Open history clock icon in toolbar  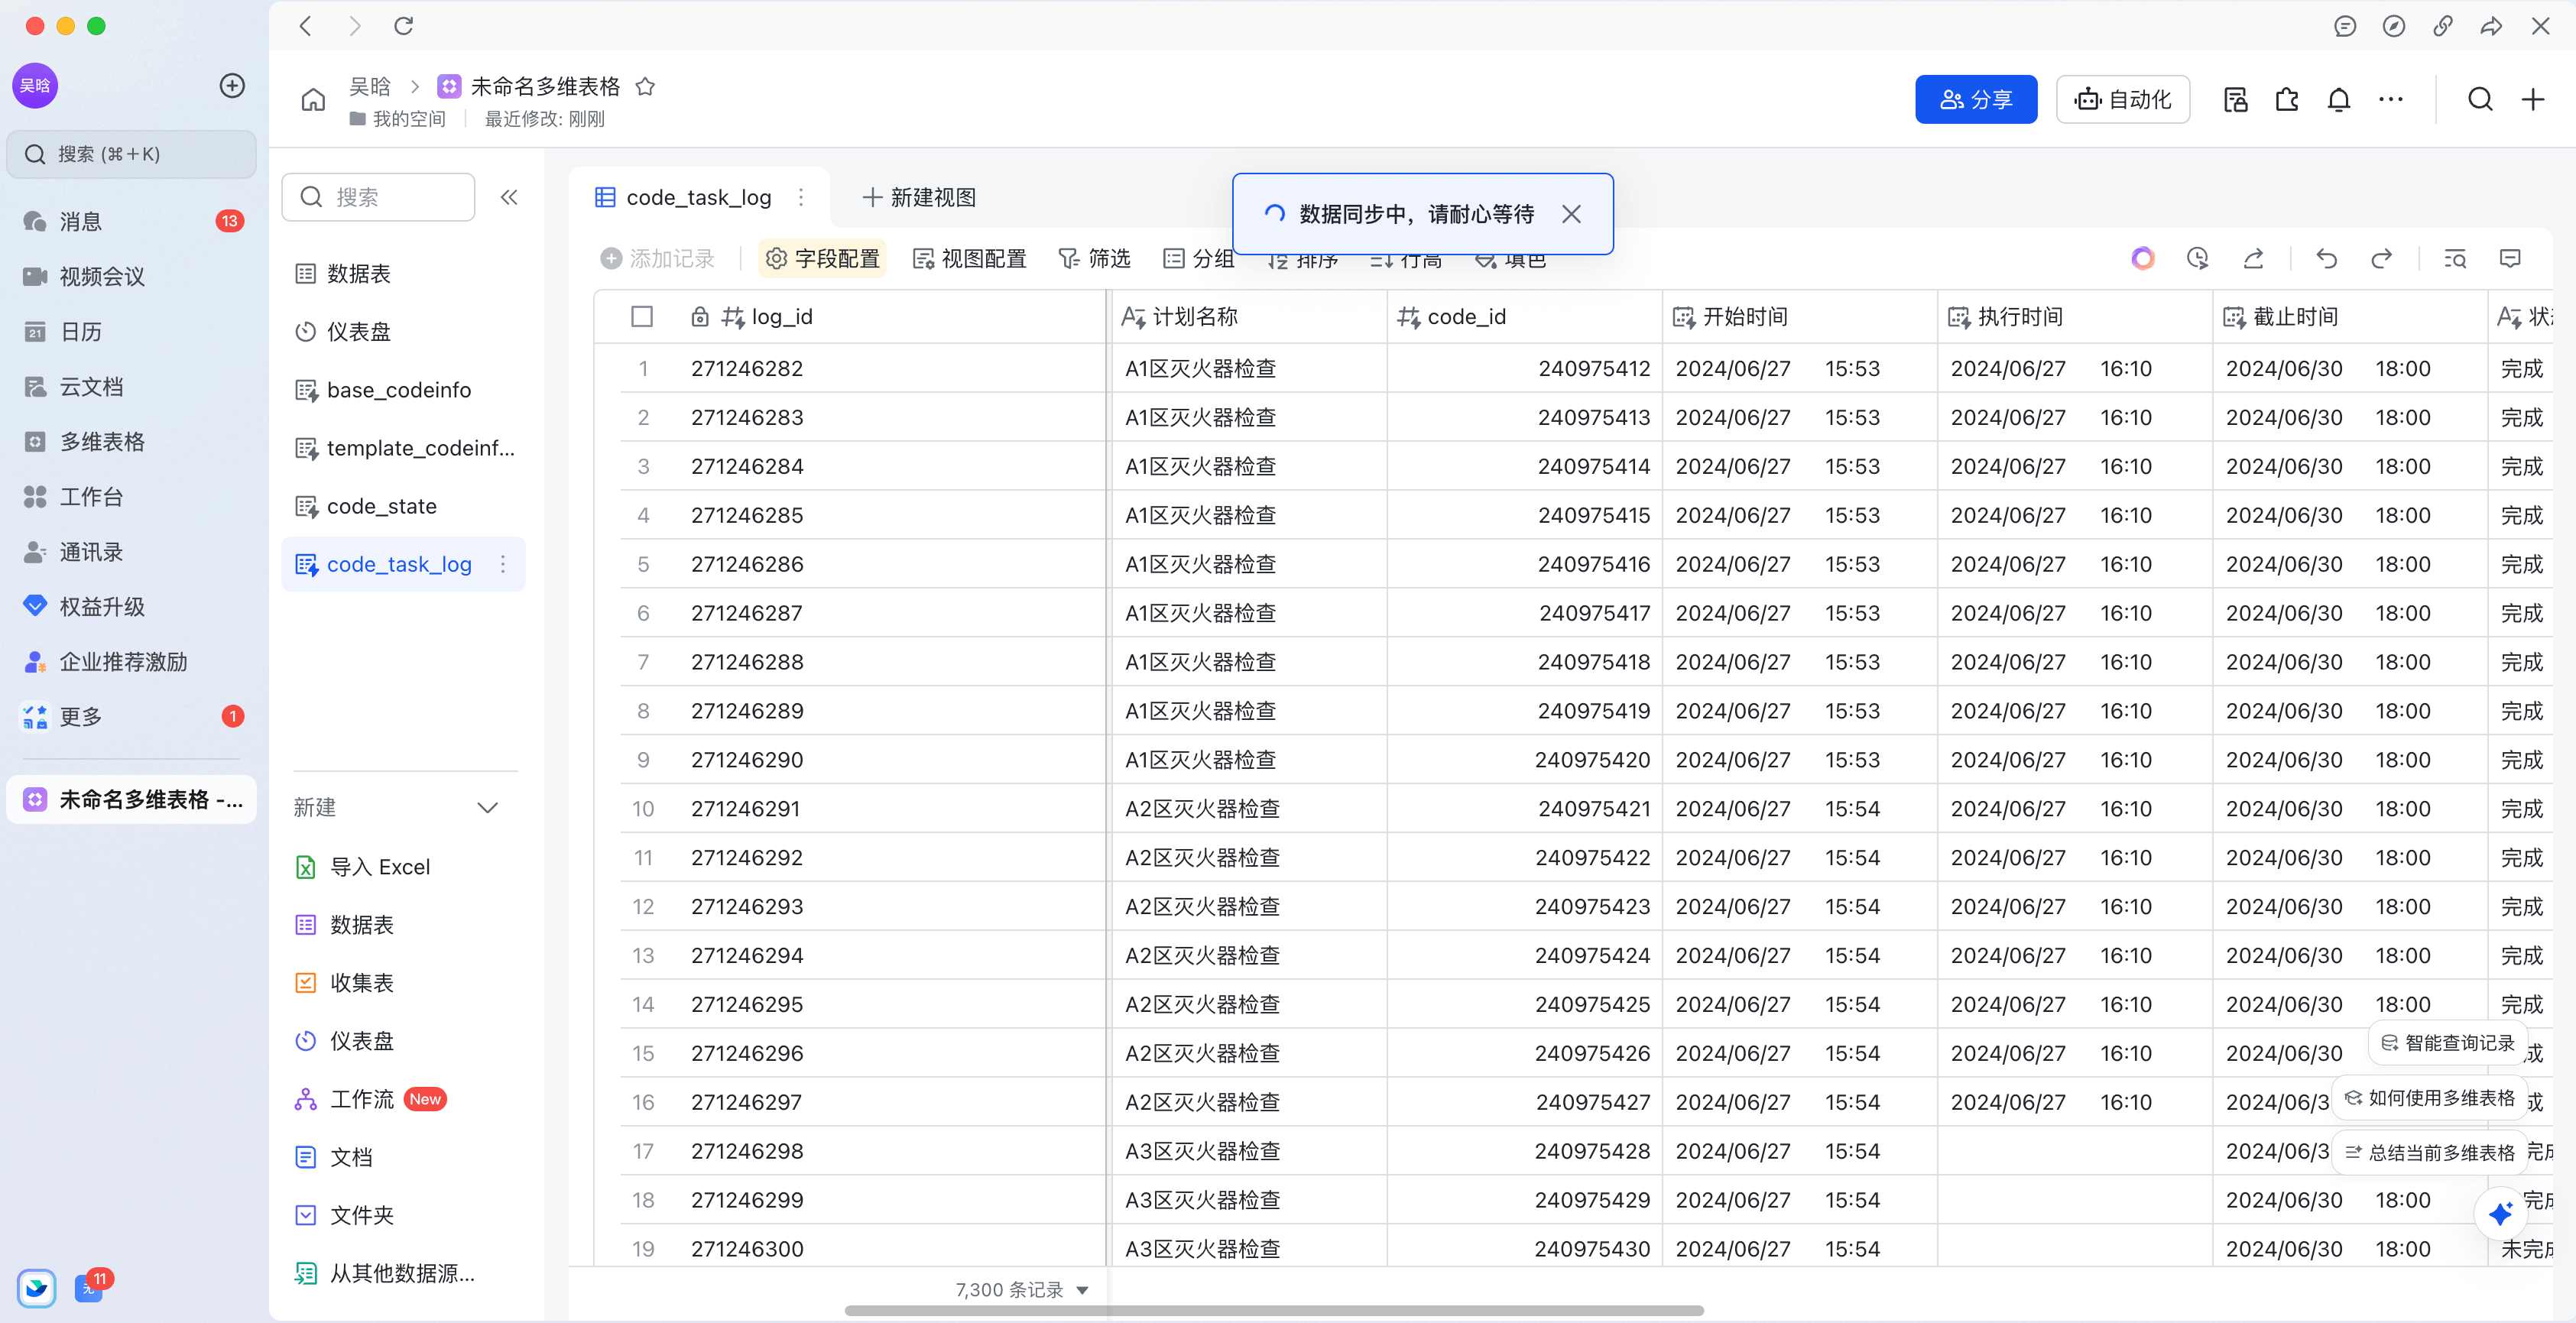(2197, 259)
